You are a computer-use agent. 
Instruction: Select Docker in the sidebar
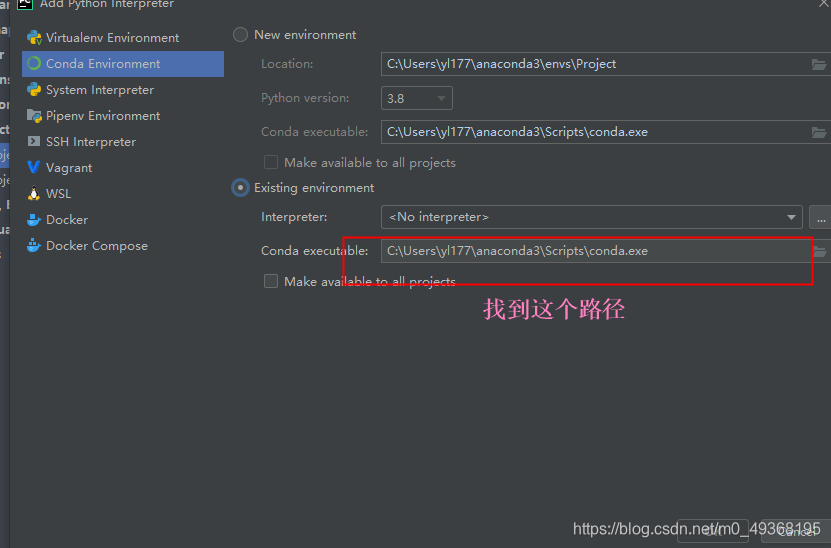pos(123,219)
